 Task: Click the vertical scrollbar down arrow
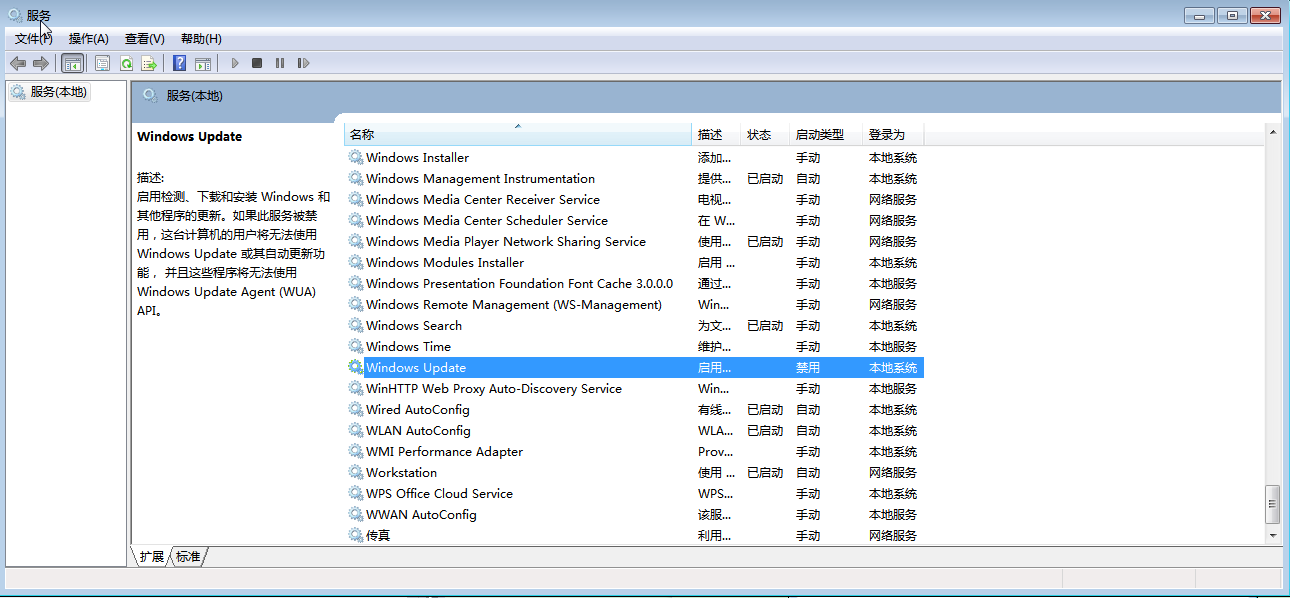1273,535
